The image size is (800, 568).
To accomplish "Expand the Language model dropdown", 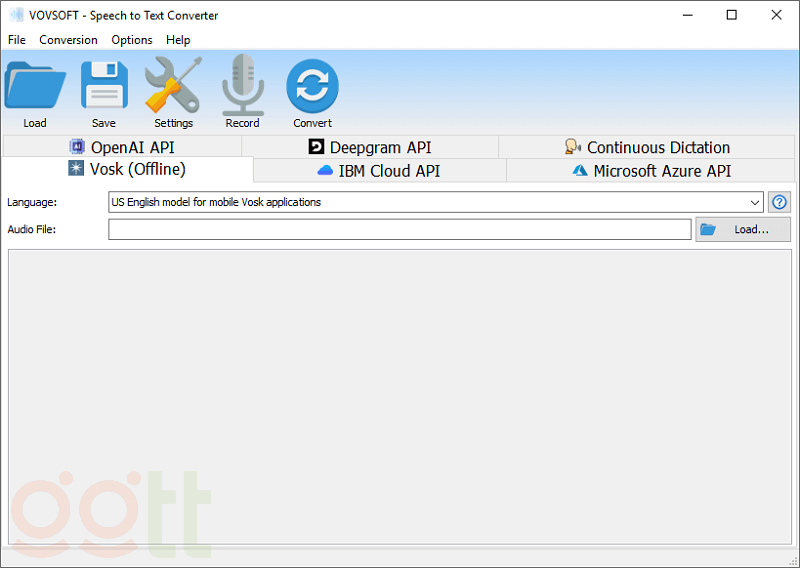I will pos(755,202).
